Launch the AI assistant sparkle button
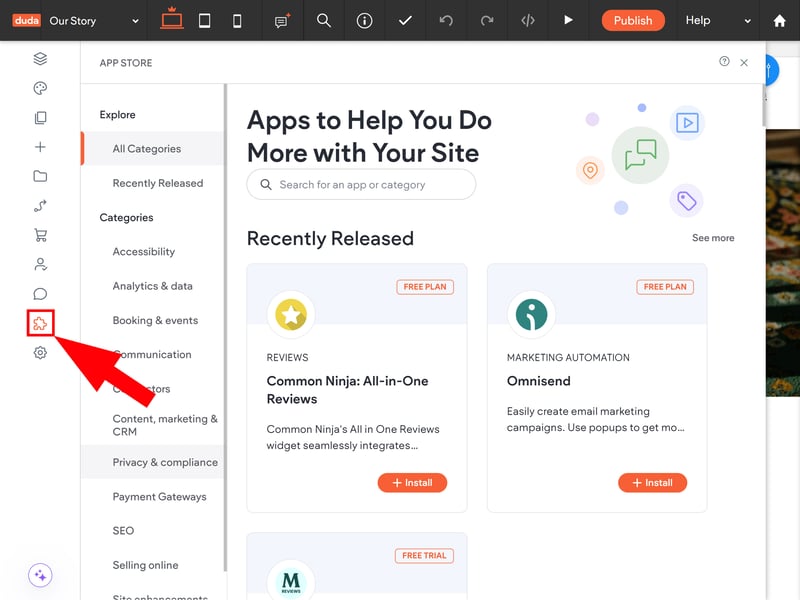Viewport: 800px width, 600px height. (x=40, y=576)
